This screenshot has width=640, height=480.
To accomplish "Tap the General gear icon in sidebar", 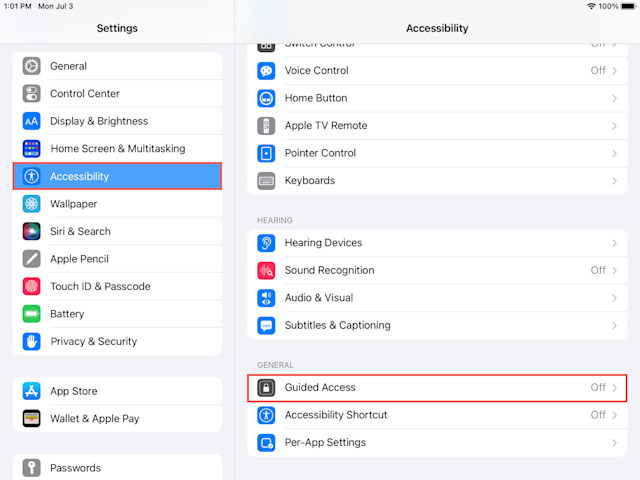I will coord(31,66).
